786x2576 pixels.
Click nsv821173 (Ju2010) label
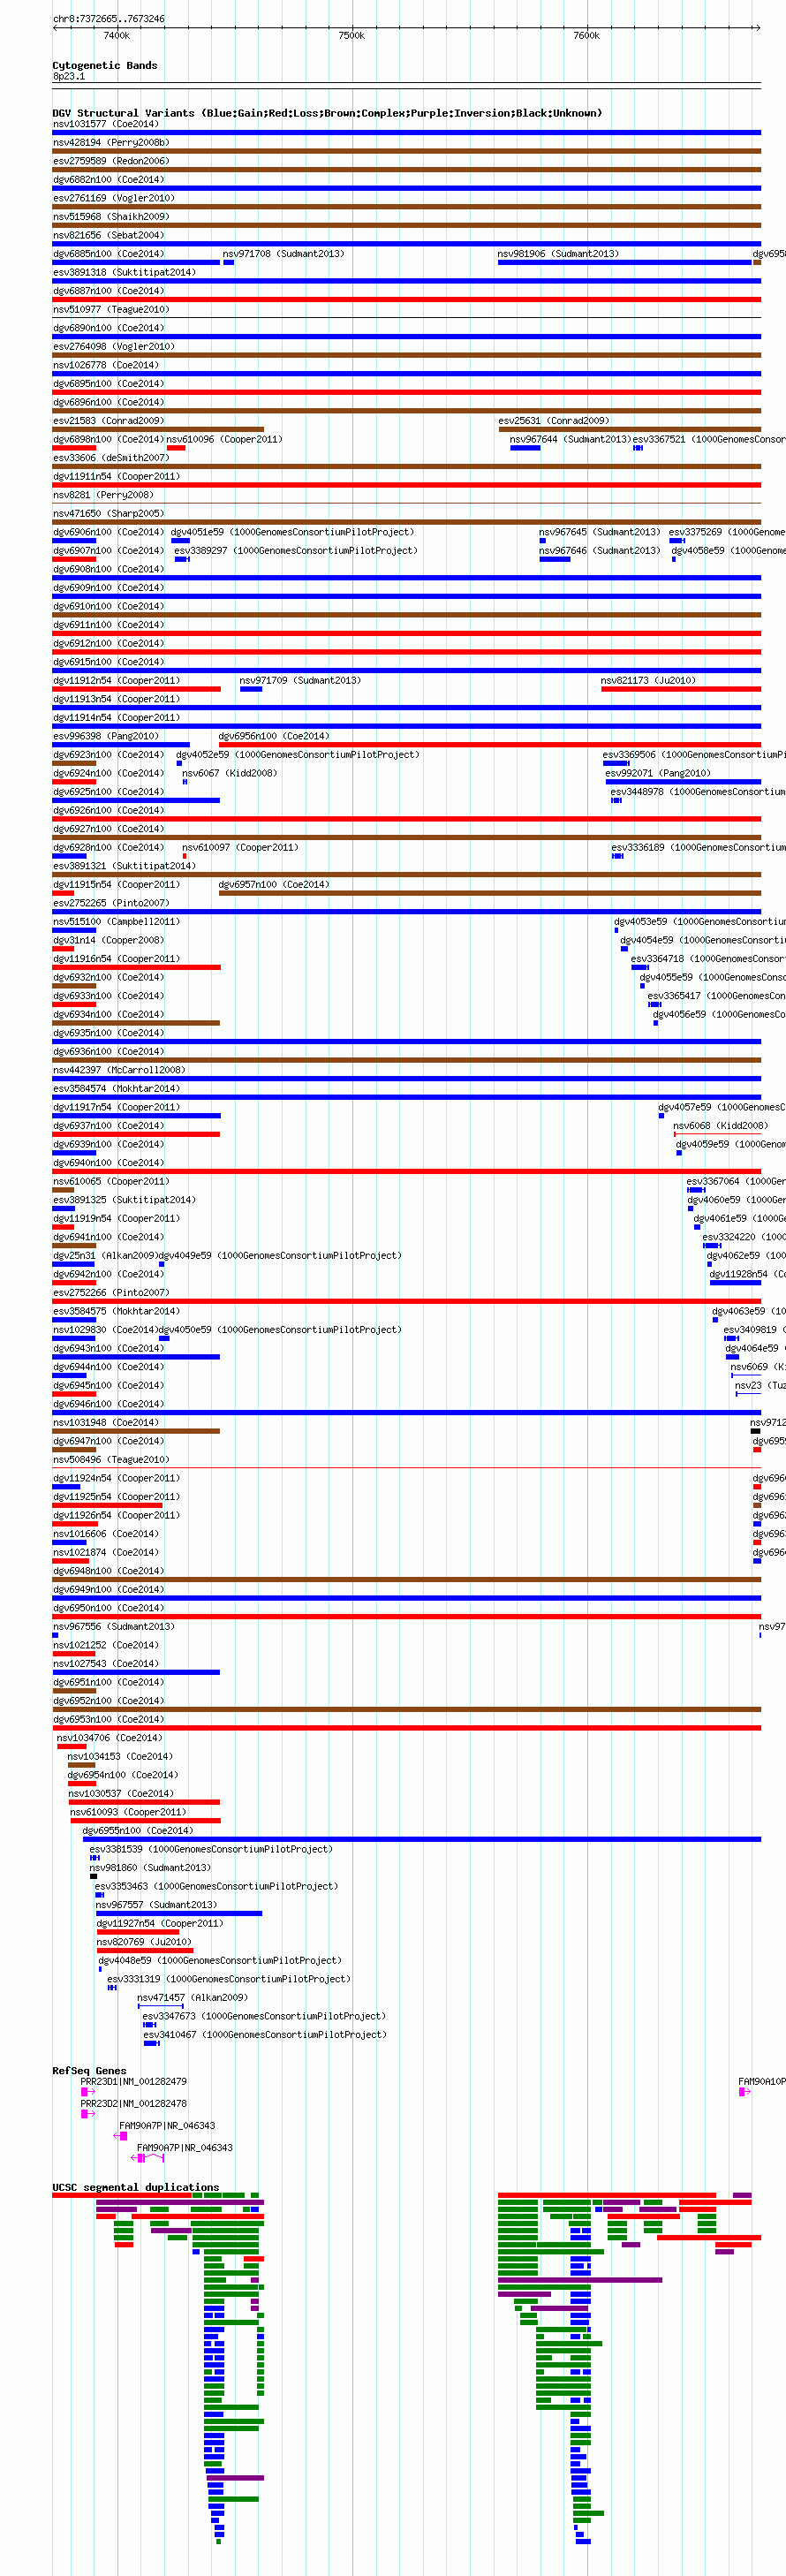[648, 681]
